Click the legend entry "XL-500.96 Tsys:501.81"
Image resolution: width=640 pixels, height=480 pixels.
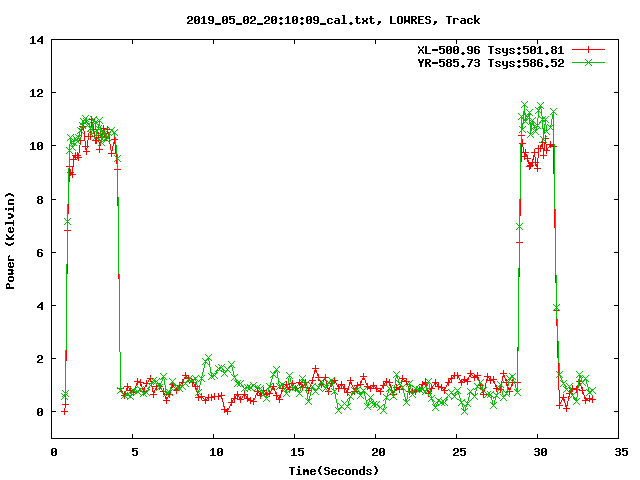point(491,50)
